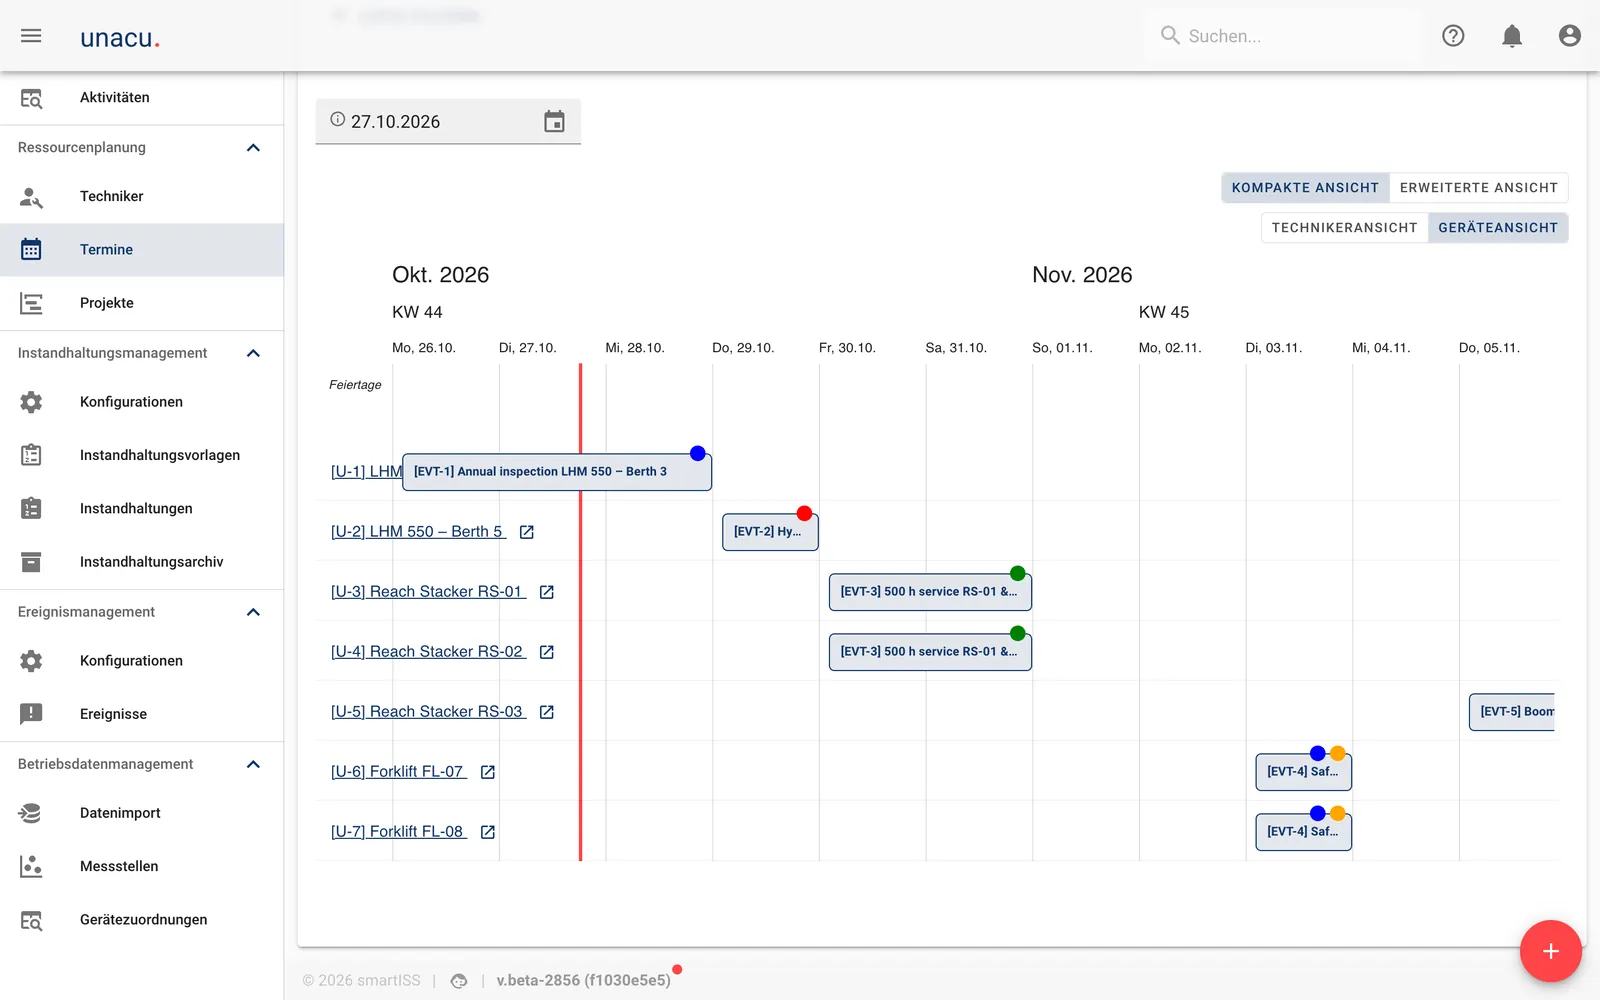
Task: Click the help question mark icon
Action: (1453, 36)
